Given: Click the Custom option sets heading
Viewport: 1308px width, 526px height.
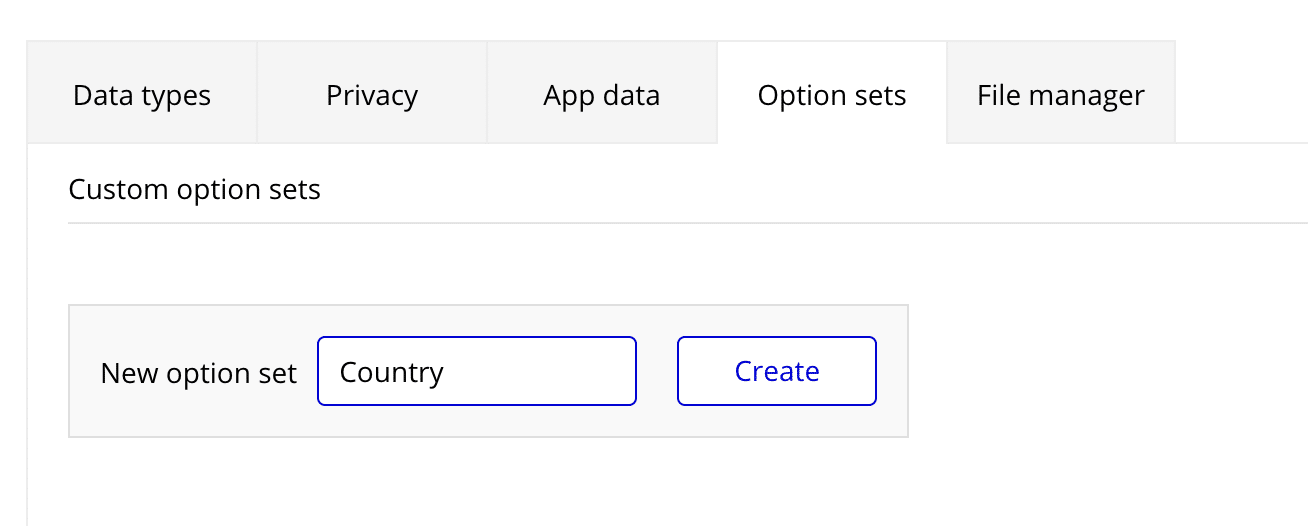Looking at the screenshot, I should (194, 189).
